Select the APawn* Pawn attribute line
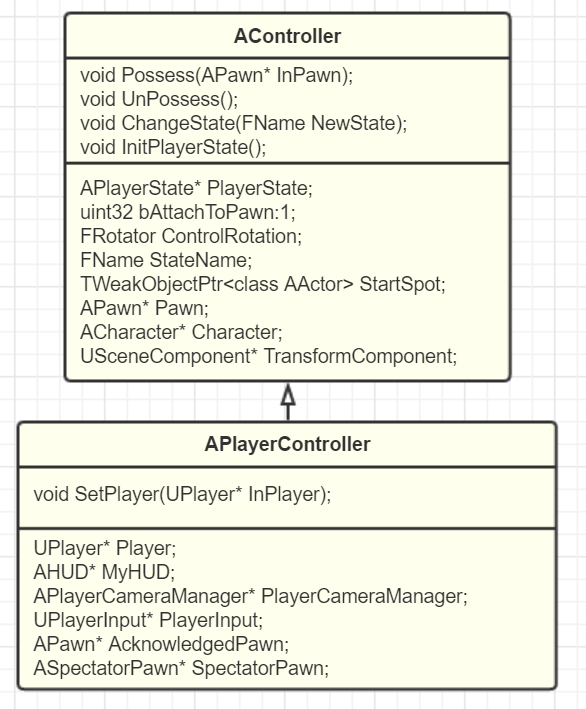The width and height of the screenshot is (586, 709). (x=144, y=308)
